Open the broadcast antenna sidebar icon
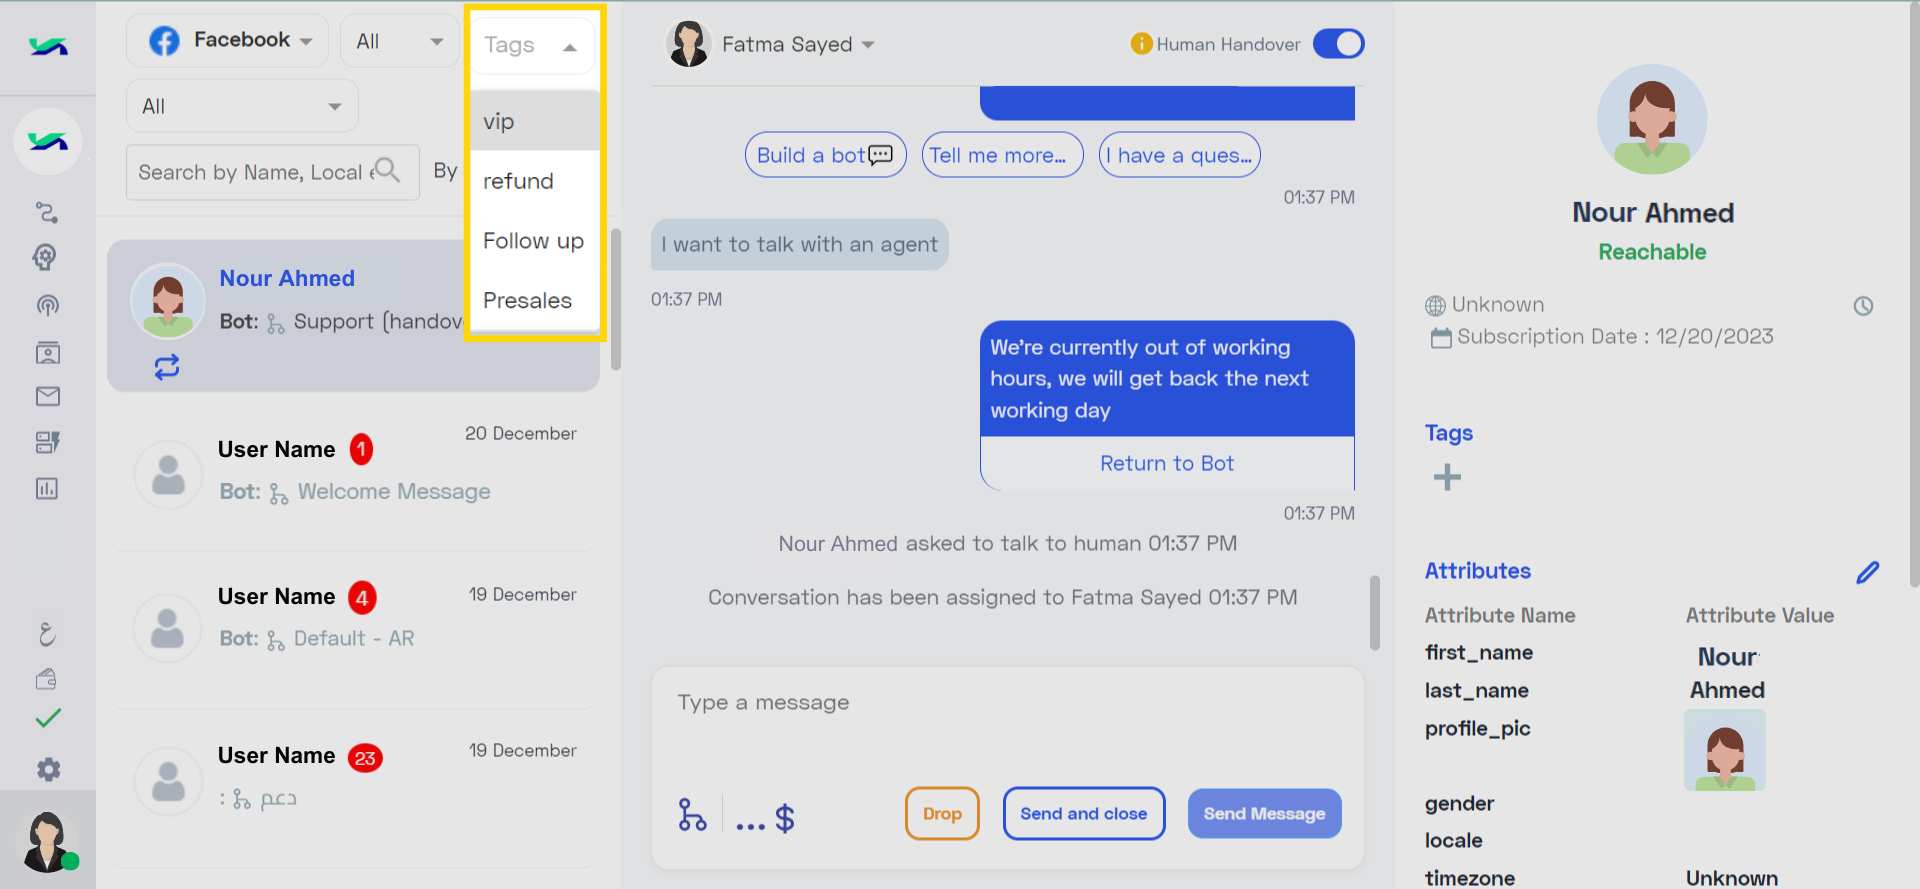 pyautogui.click(x=47, y=305)
